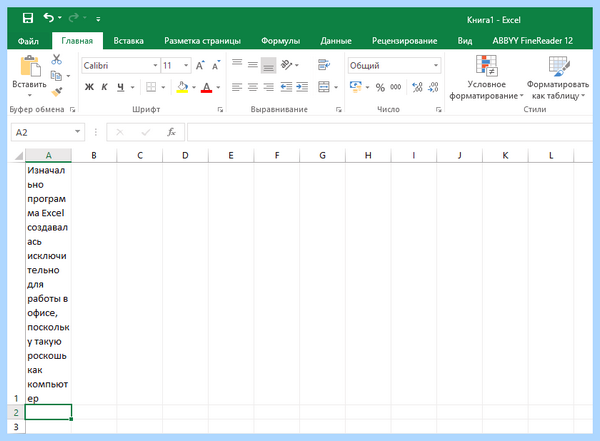Toggle wrap text in cell
The image size is (600, 441).
click(x=324, y=65)
